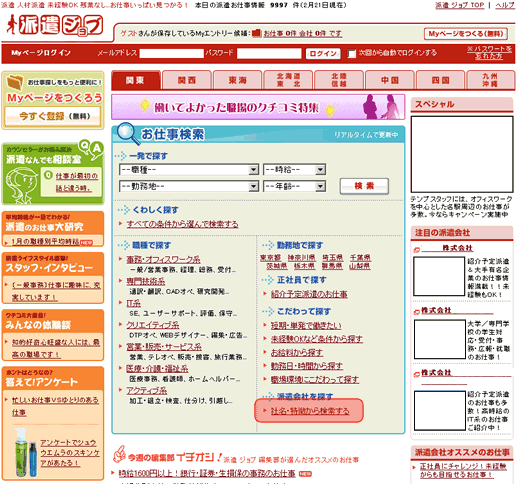
Task: Open the 勤務地 dropdown
Action: pos(189,186)
